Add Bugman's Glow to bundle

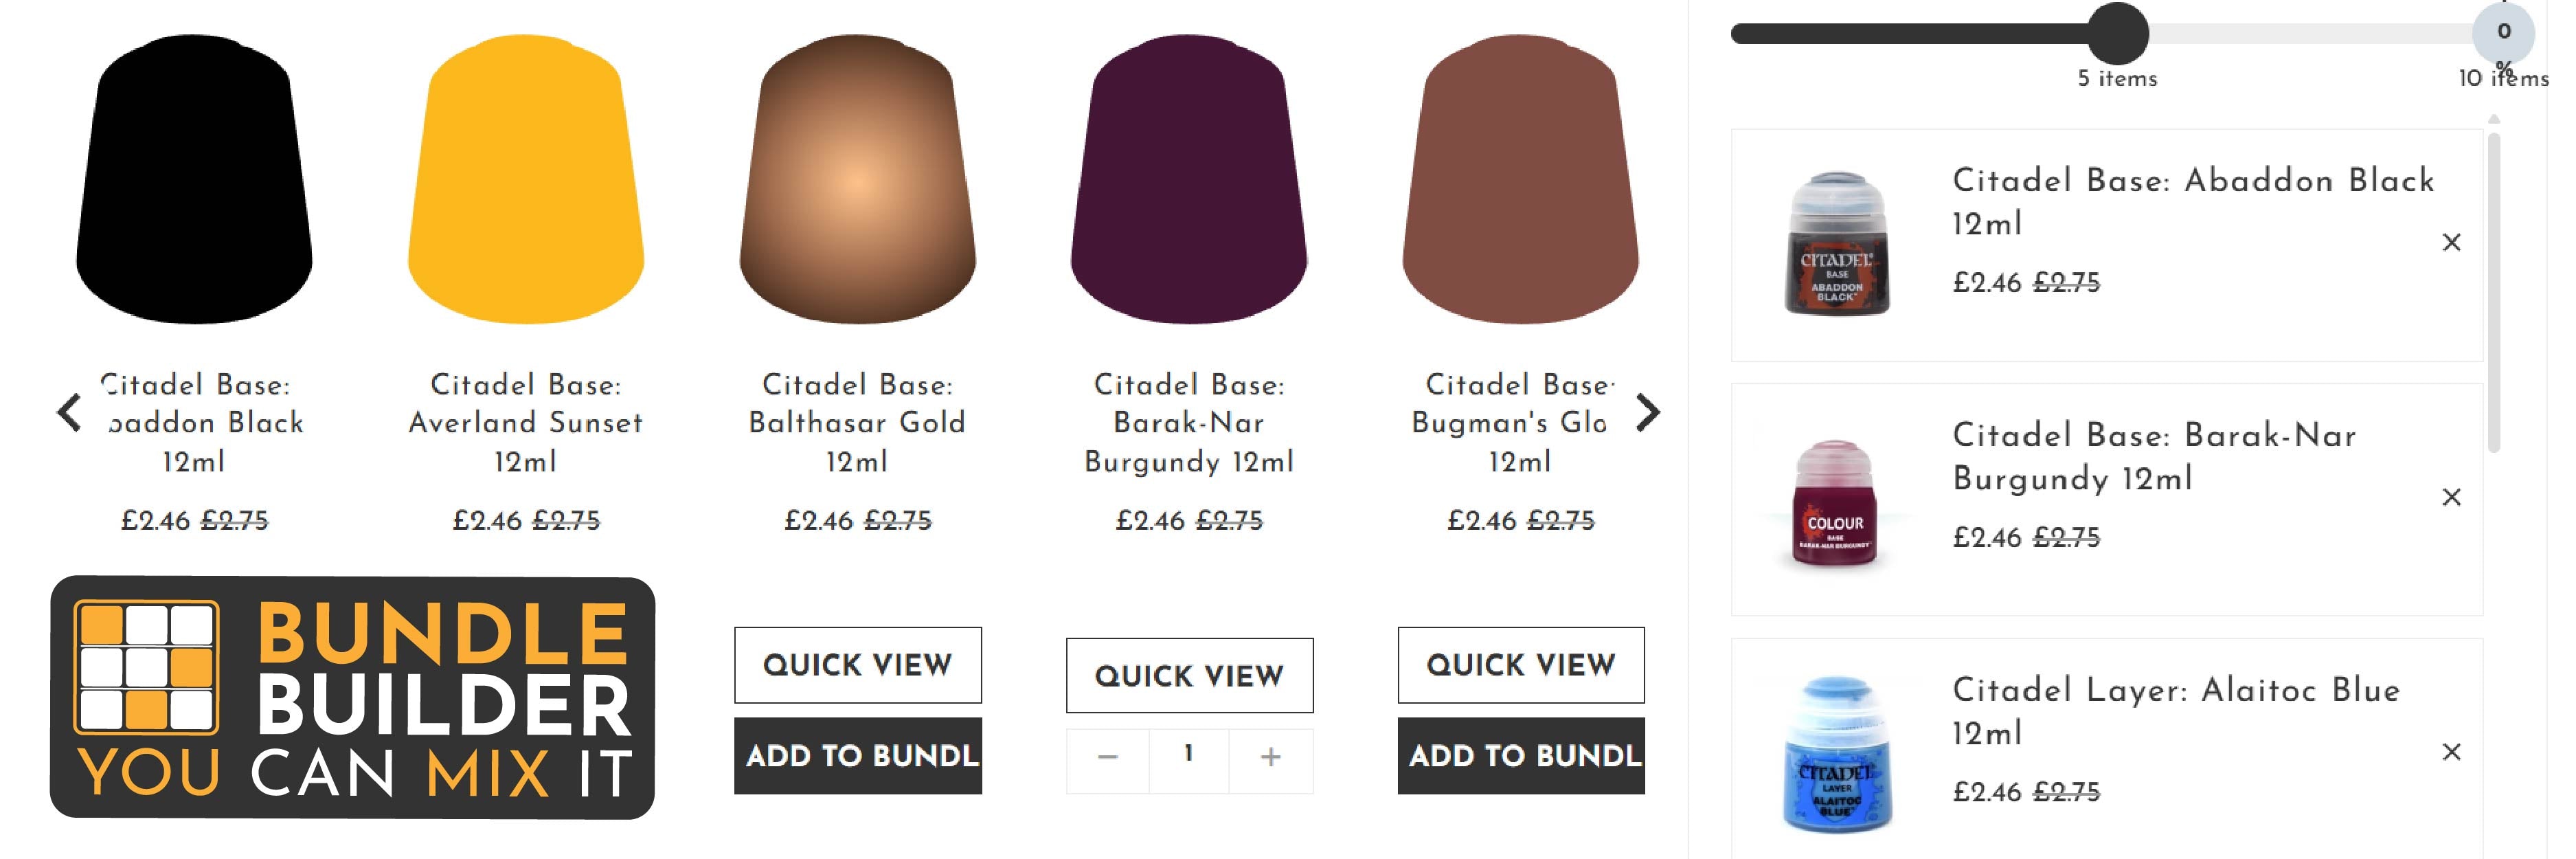click(x=1520, y=756)
